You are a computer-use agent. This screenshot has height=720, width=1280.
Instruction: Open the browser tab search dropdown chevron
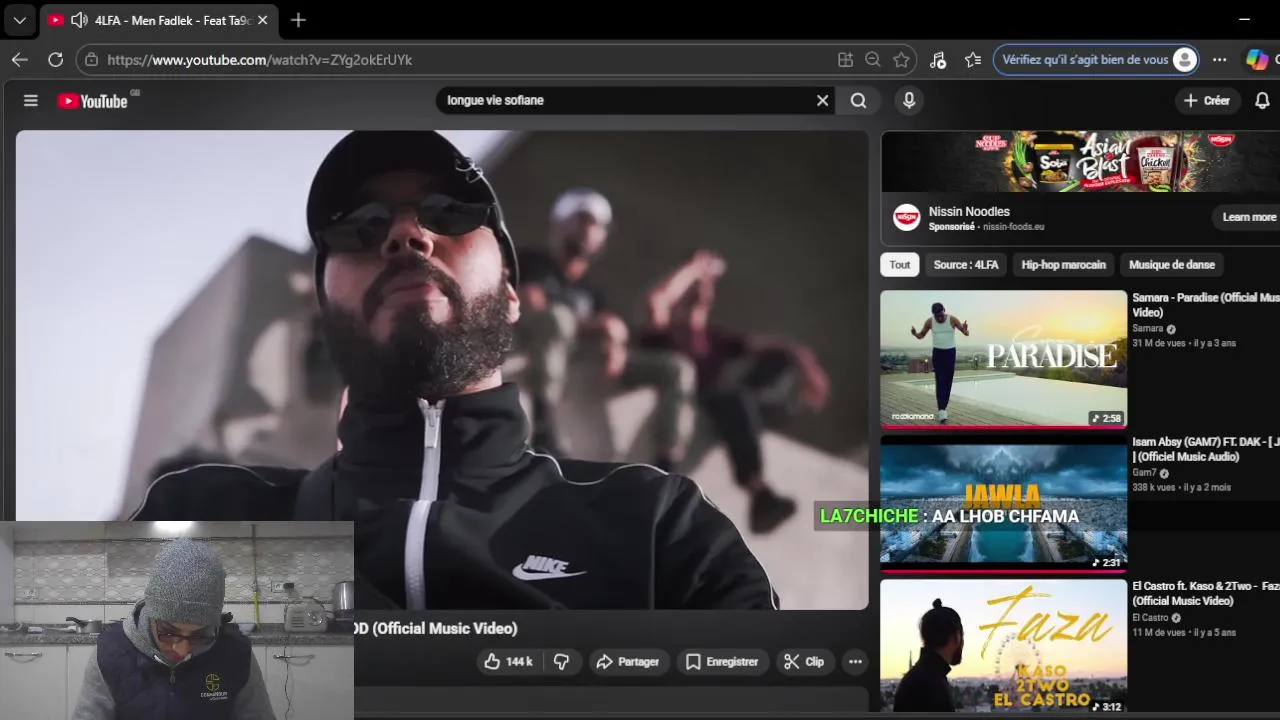point(19,20)
